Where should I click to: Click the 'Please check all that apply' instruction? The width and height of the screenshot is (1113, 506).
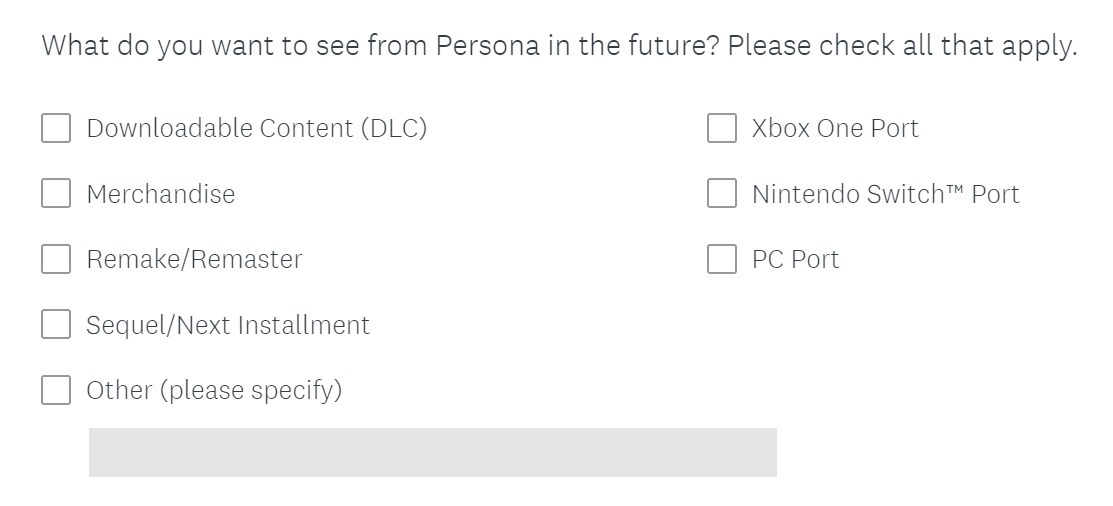click(902, 46)
